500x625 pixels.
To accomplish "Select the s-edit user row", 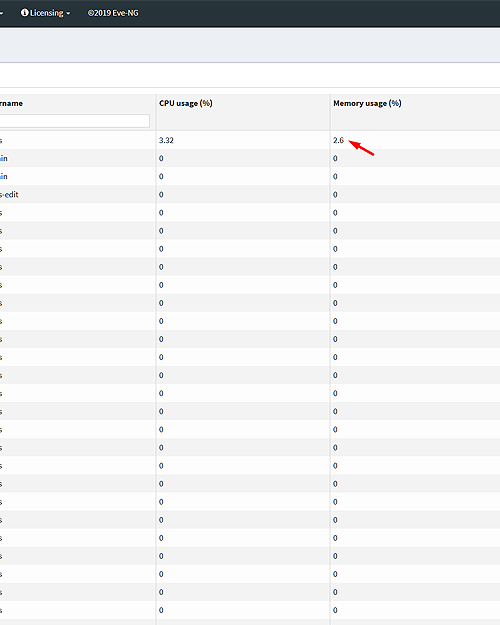I will (250, 195).
